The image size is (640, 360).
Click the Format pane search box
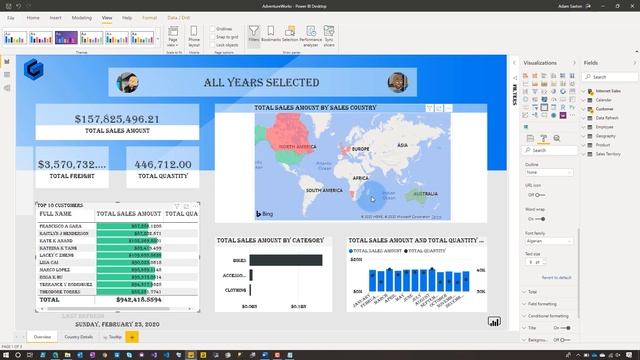[x=549, y=151]
